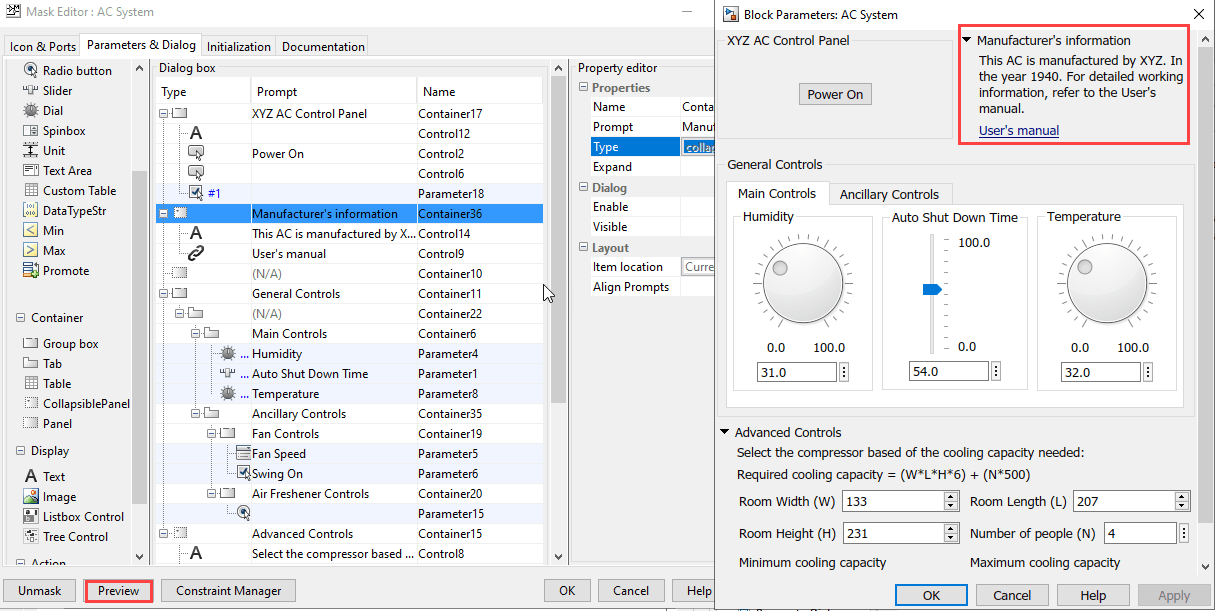Click the Listbox Control icon
1215x611 pixels.
[31, 517]
